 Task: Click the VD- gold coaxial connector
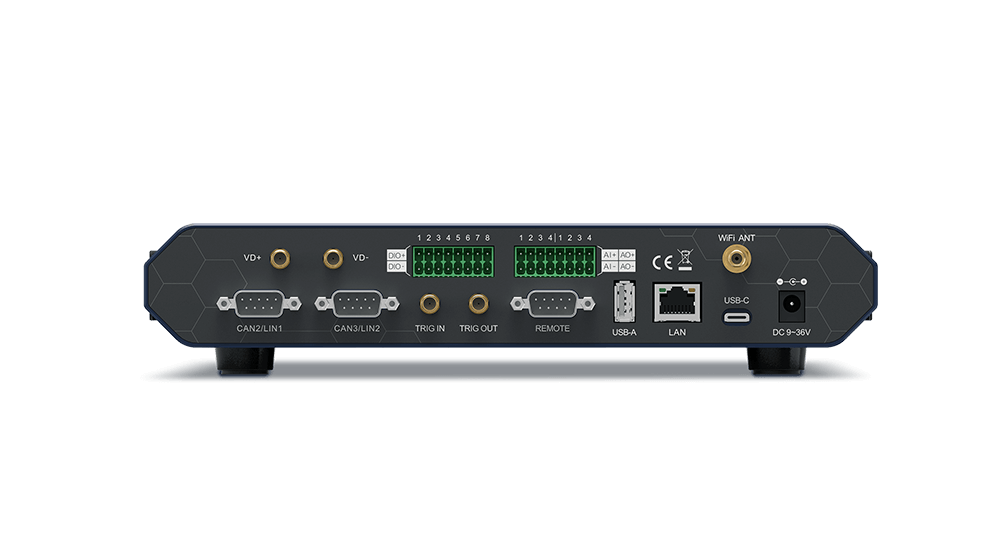[332, 259]
